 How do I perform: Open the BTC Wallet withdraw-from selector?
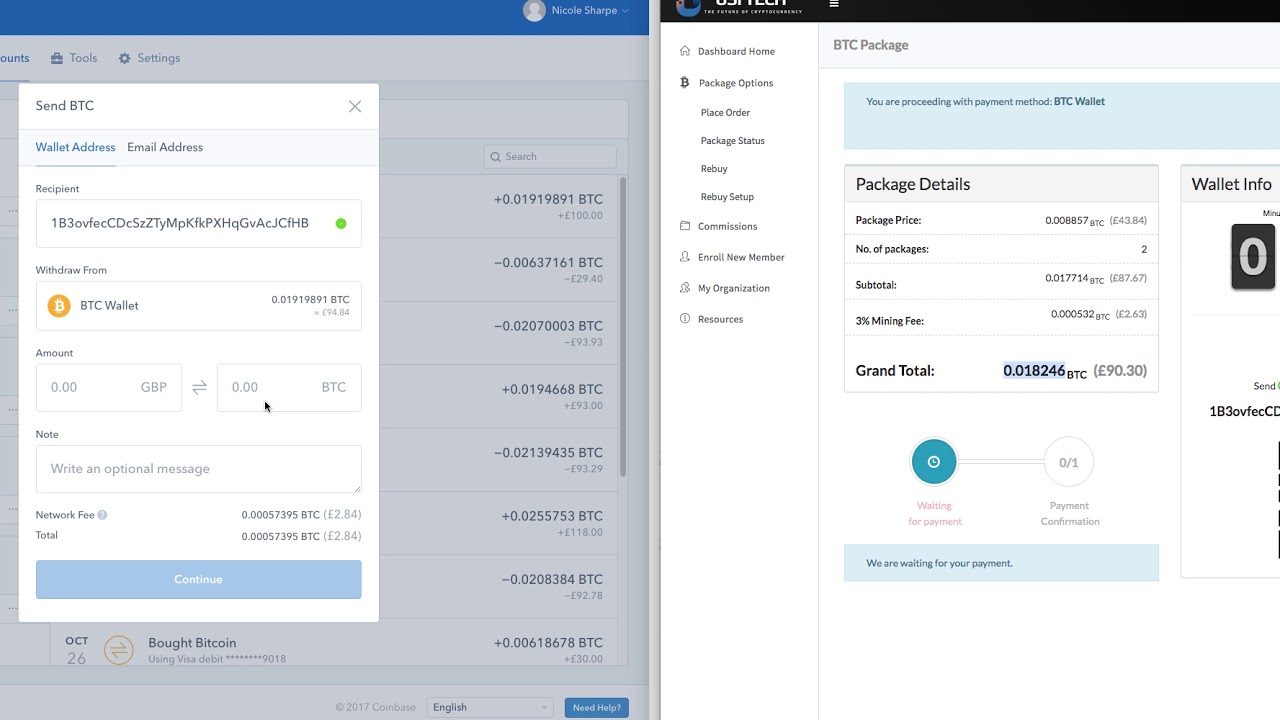pyautogui.click(x=199, y=306)
